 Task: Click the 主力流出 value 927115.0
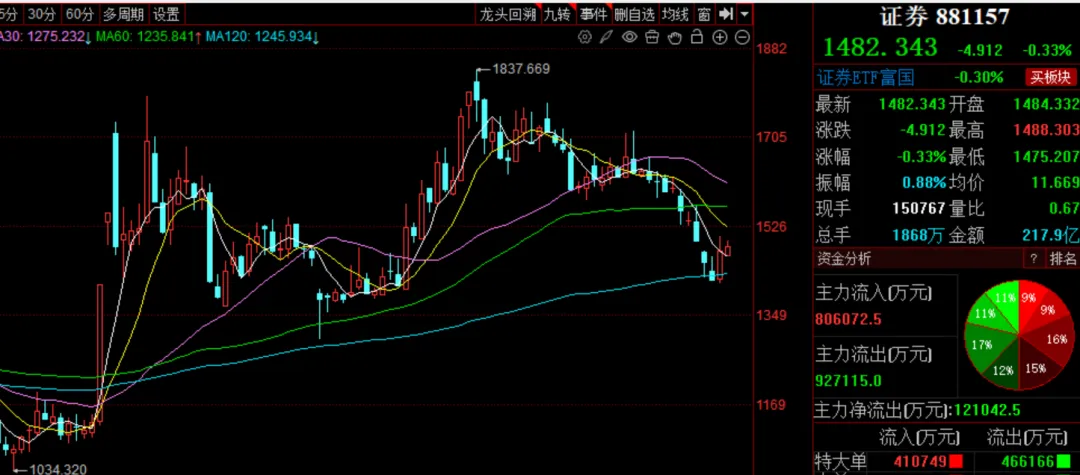(849, 380)
